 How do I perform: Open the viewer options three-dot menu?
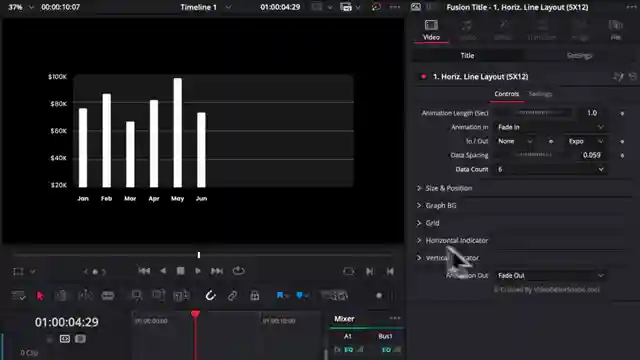[x=395, y=7]
